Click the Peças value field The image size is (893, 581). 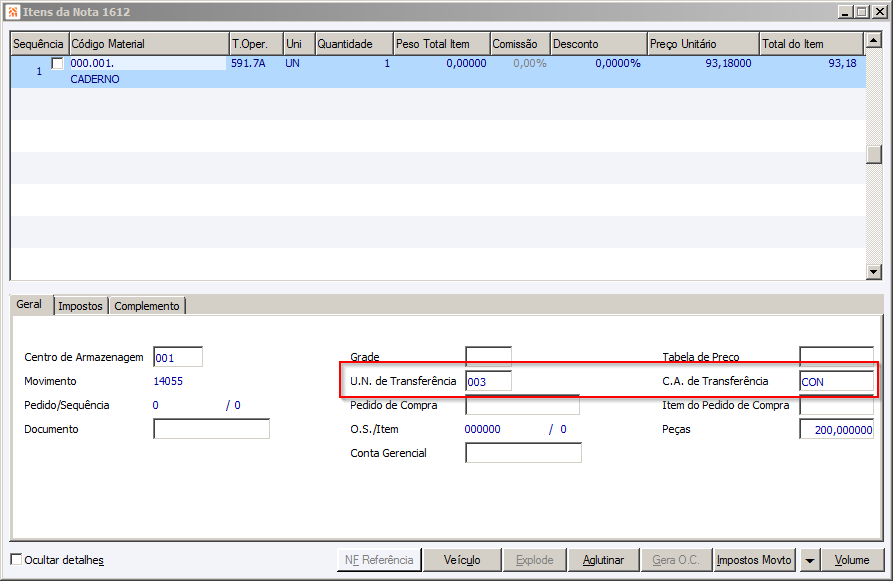click(x=836, y=429)
